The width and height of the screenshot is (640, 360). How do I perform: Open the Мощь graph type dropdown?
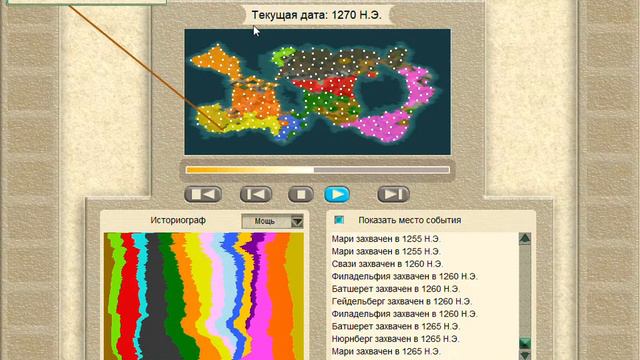[x=273, y=221]
